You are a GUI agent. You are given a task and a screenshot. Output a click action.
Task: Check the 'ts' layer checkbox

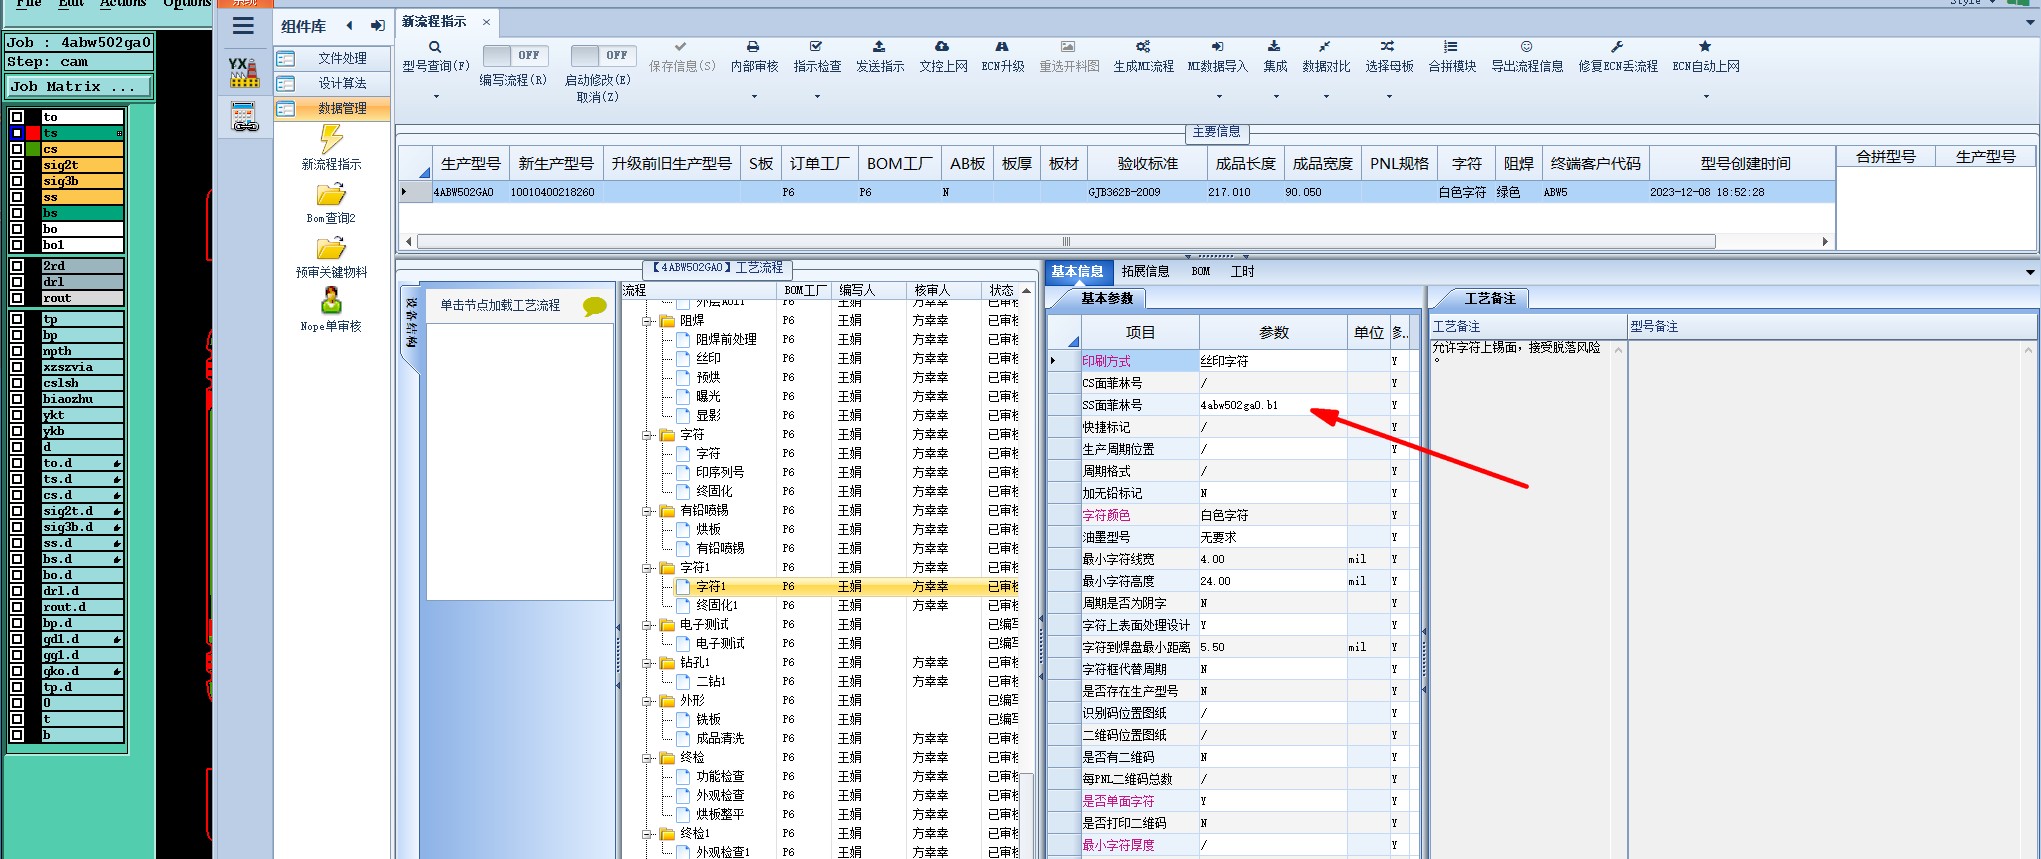[x=16, y=133]
